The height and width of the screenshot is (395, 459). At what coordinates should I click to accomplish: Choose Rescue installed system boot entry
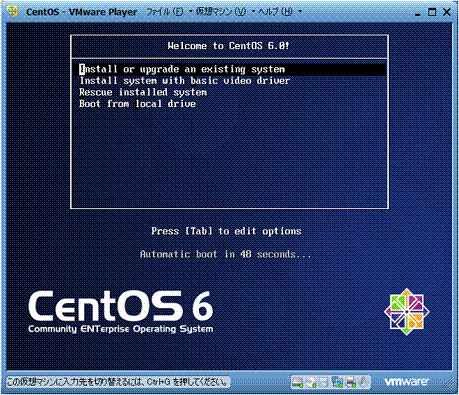pos(143,92)
